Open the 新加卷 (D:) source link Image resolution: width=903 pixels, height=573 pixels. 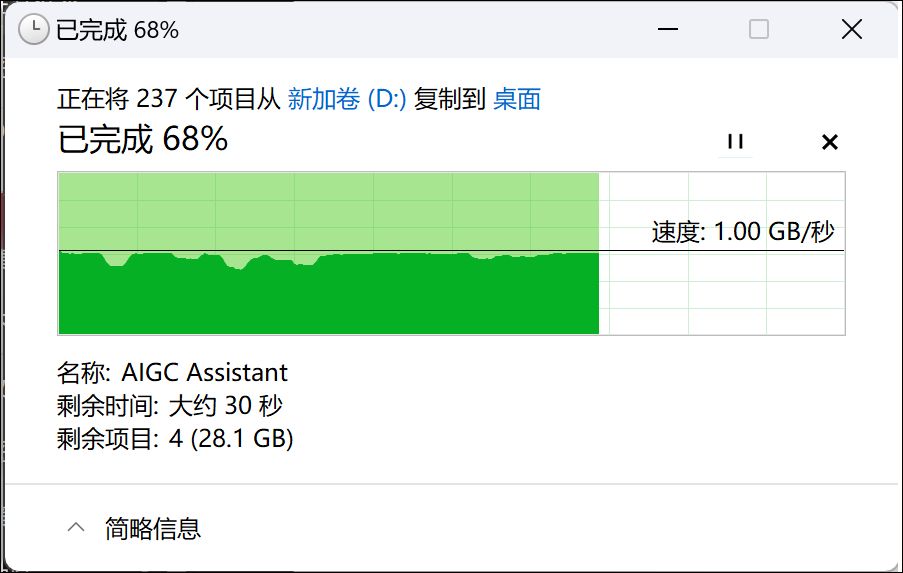pyautogui.click(x=347, y=99)
